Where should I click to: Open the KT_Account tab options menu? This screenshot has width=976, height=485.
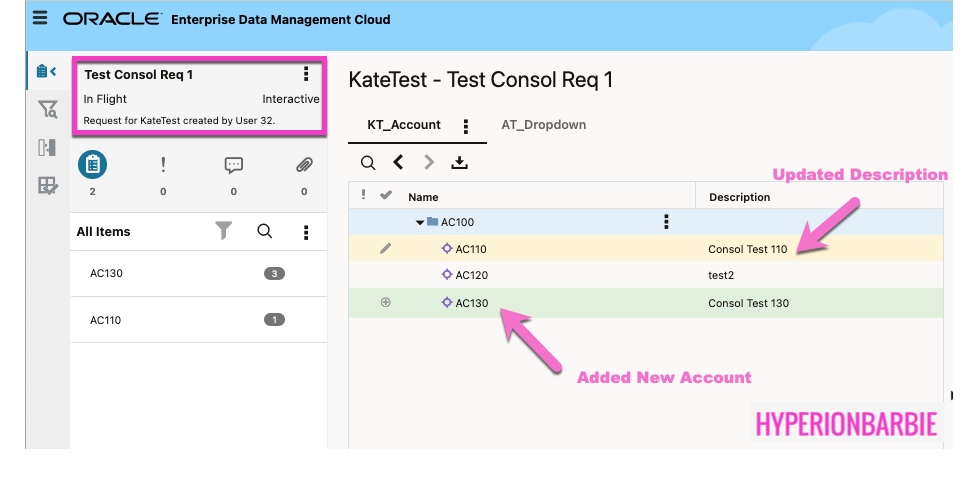[x=466, y=126]
